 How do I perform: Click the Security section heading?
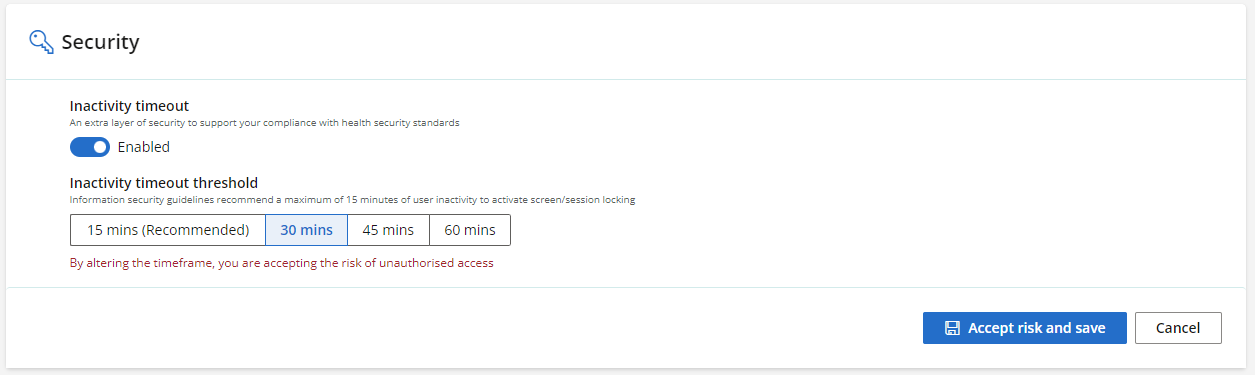(x=100, y=42)
